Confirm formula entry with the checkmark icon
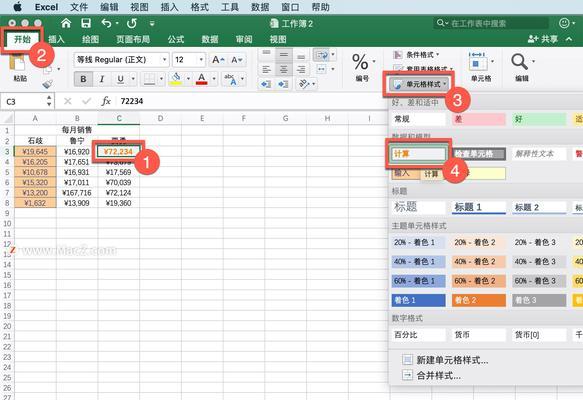The width and height of the screenshot is (583, 400). (x=86, y=101)
